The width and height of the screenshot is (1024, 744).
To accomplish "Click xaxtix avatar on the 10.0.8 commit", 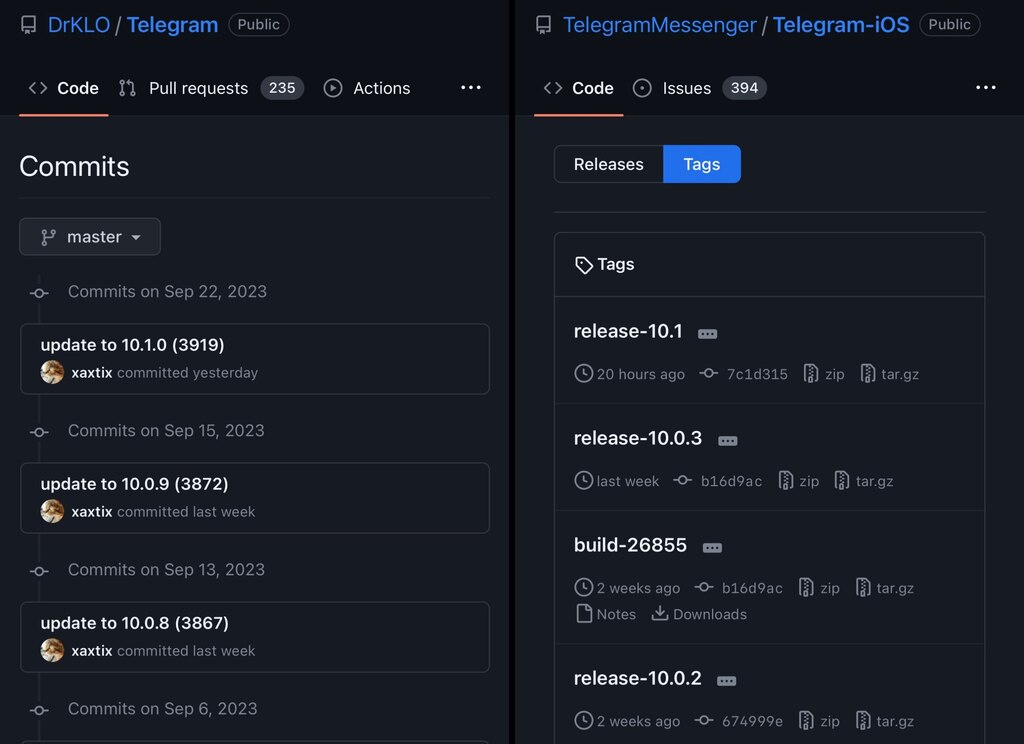I will pos(52,651).
